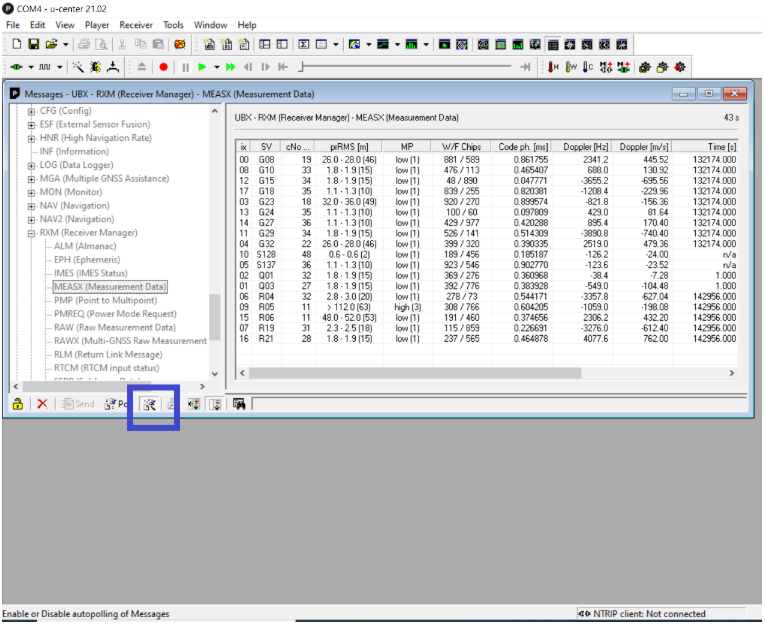Viewport: 765px width, 624px height.
Task: Click the receiver connection plug icon
Action: (x=16, y=67)
